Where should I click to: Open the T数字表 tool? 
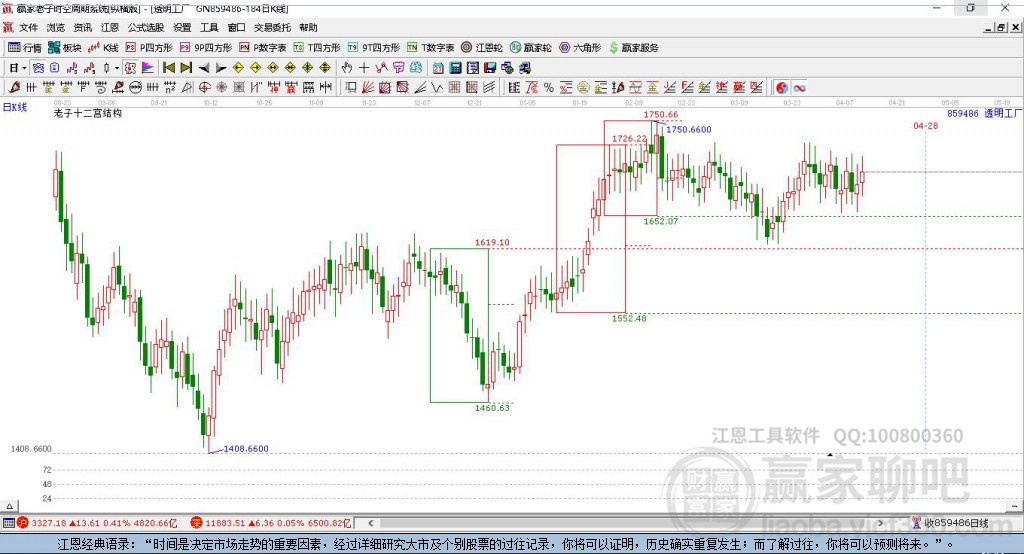tap(430, 48)
